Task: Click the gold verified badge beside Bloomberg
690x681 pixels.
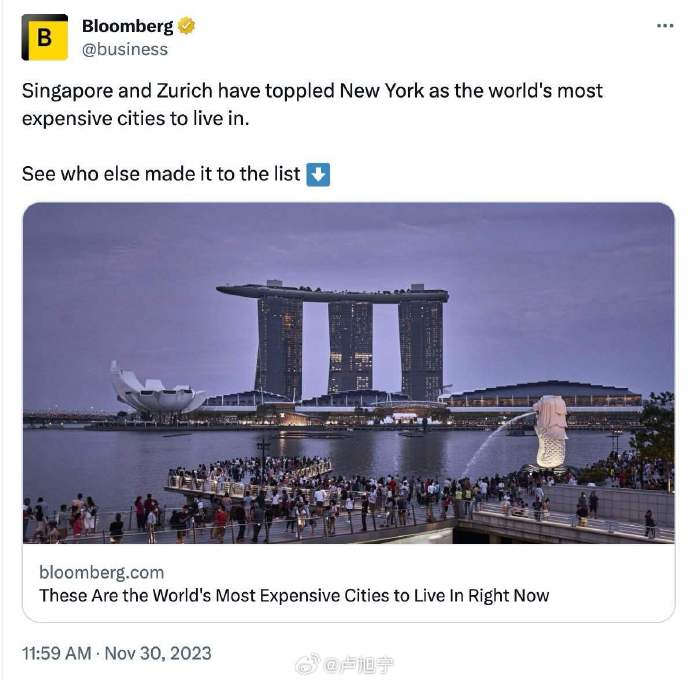Action: coord(186,26)
